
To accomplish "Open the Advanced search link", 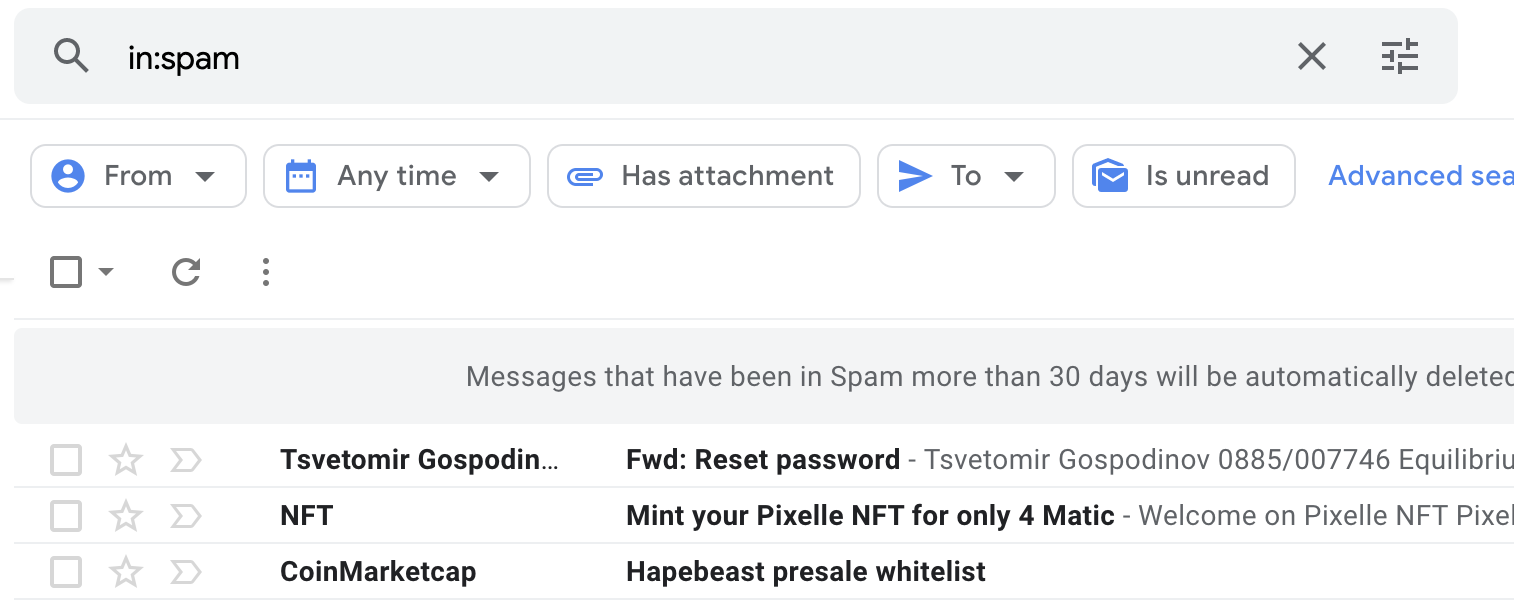I will 1421,176.
